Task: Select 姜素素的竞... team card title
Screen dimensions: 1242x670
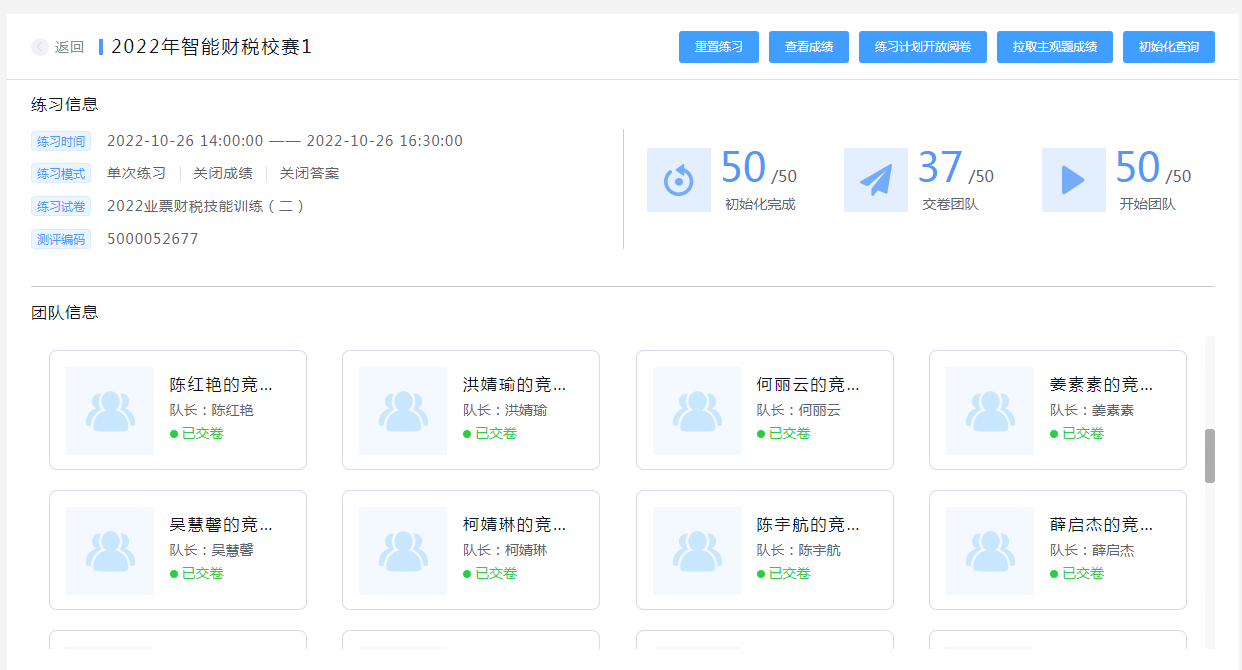Action: 1101,384
